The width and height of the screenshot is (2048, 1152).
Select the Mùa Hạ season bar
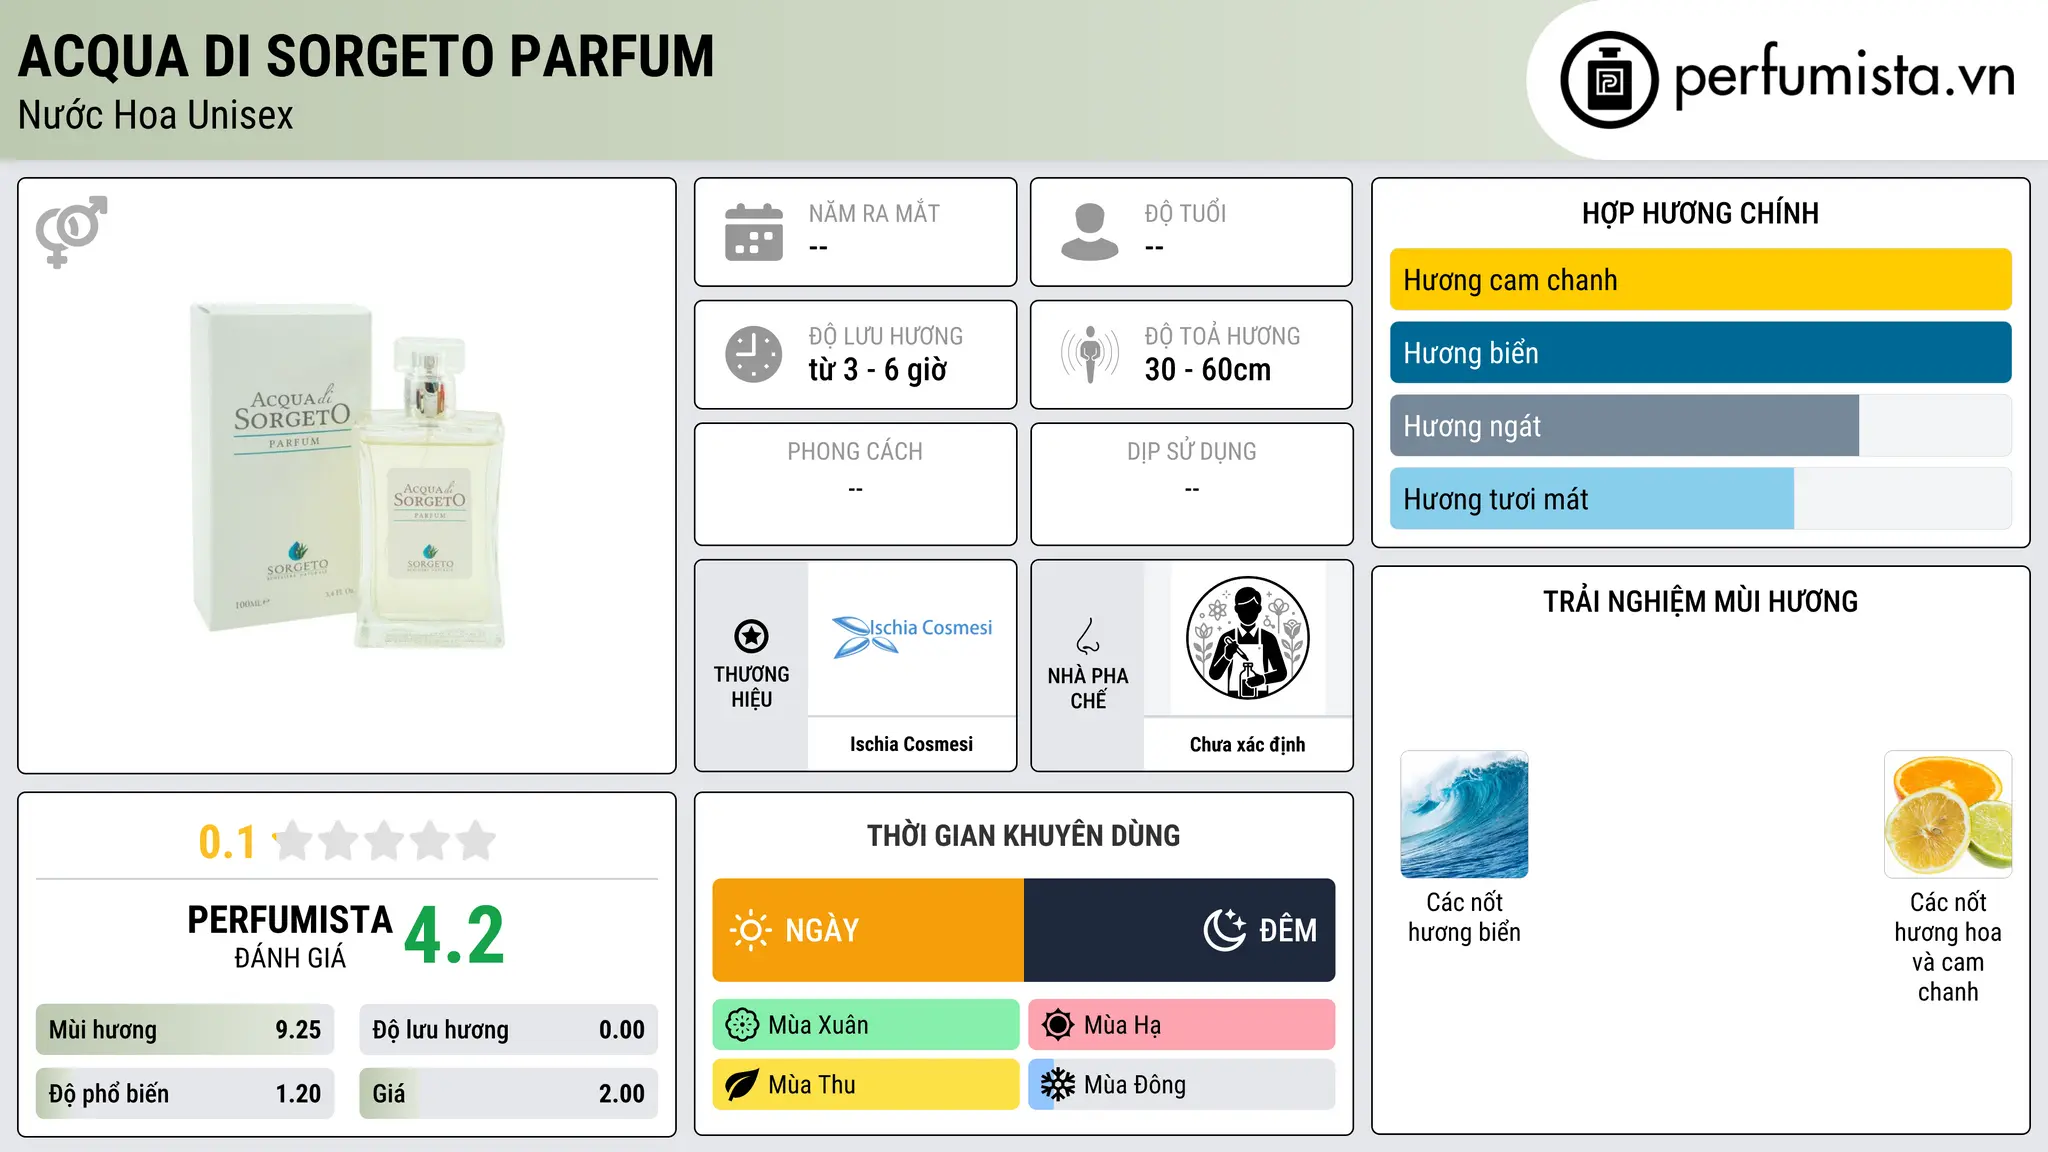pos(1182,1025)
